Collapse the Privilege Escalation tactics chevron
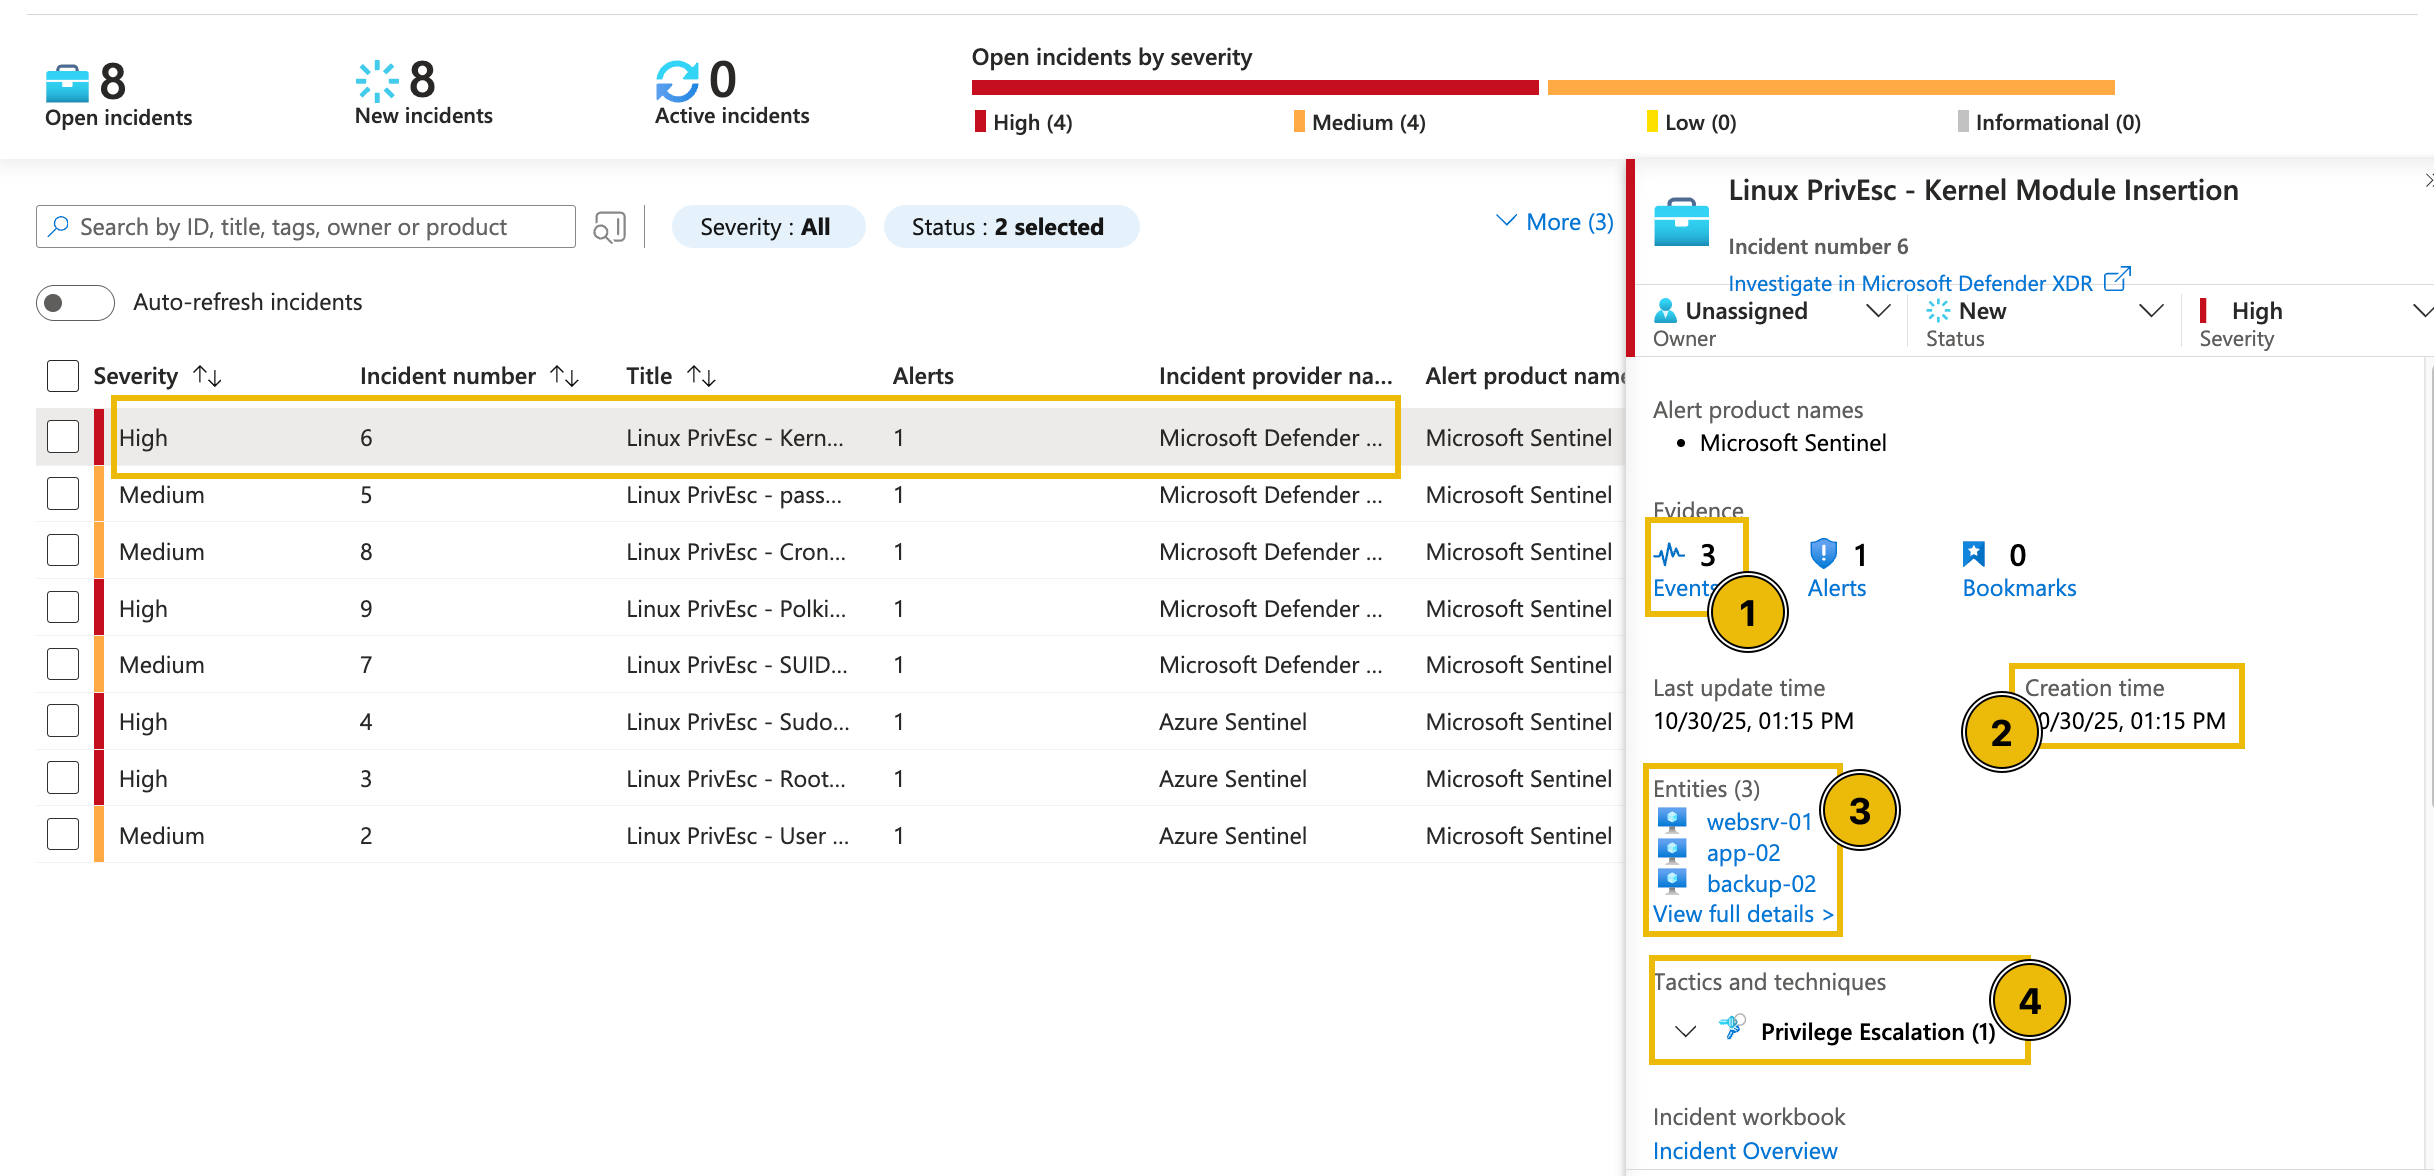 [1686, 1031]
